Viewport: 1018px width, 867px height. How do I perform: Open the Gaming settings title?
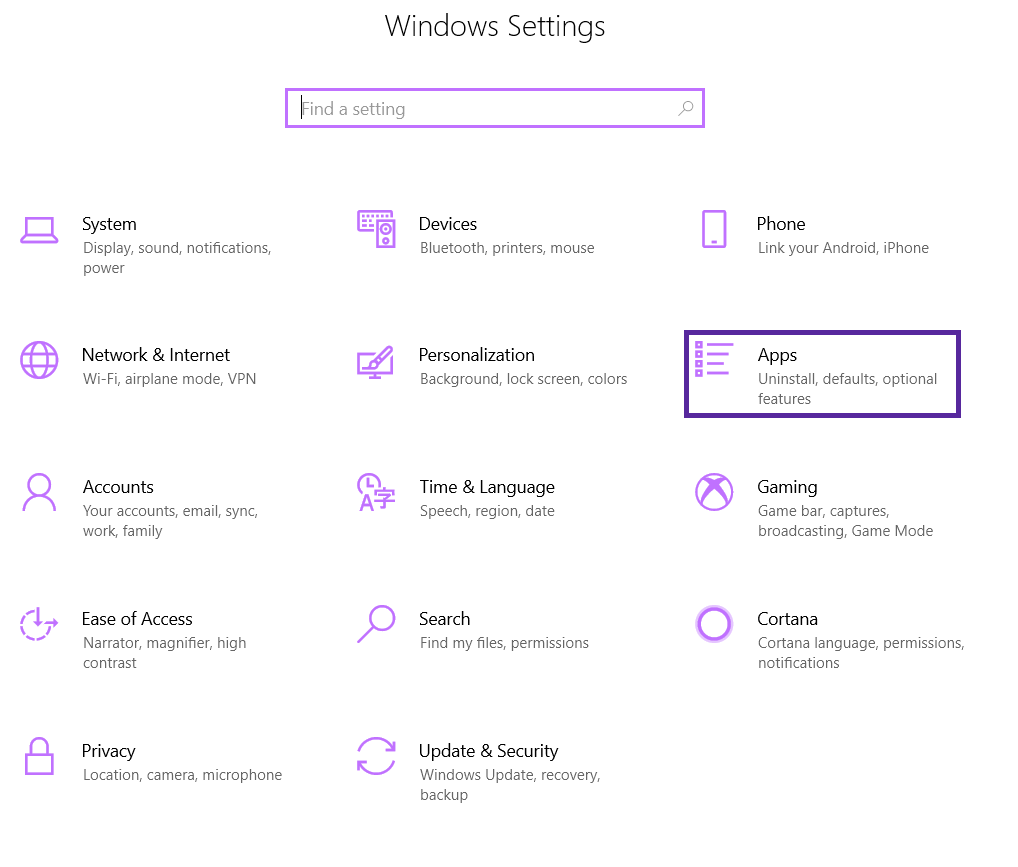tap(787, 487)
